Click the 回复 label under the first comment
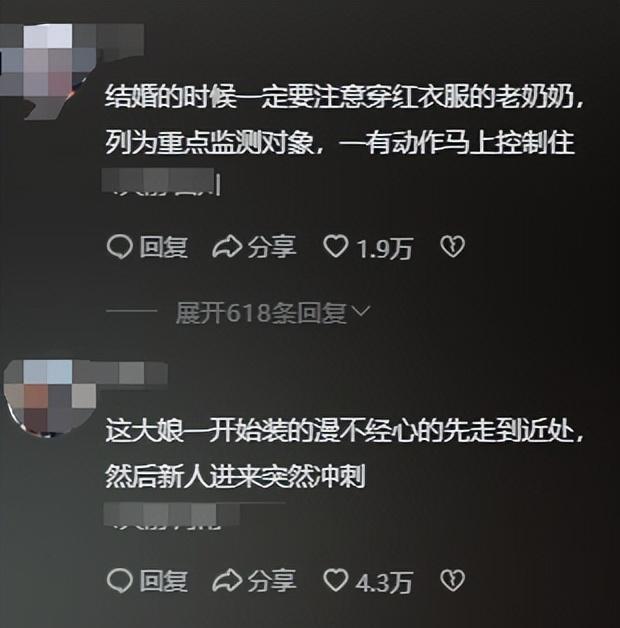Image resolution: width=620 pixels, height=628 pixels. point(163,247)
